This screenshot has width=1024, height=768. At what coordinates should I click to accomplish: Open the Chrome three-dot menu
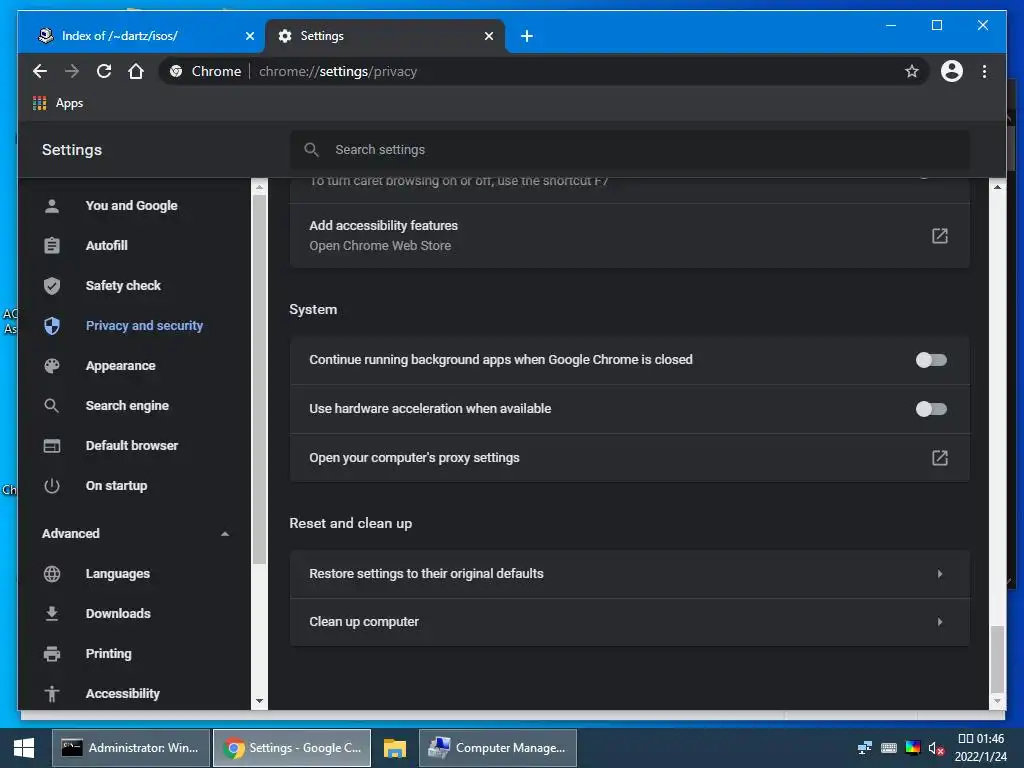[x=984, y=71]
